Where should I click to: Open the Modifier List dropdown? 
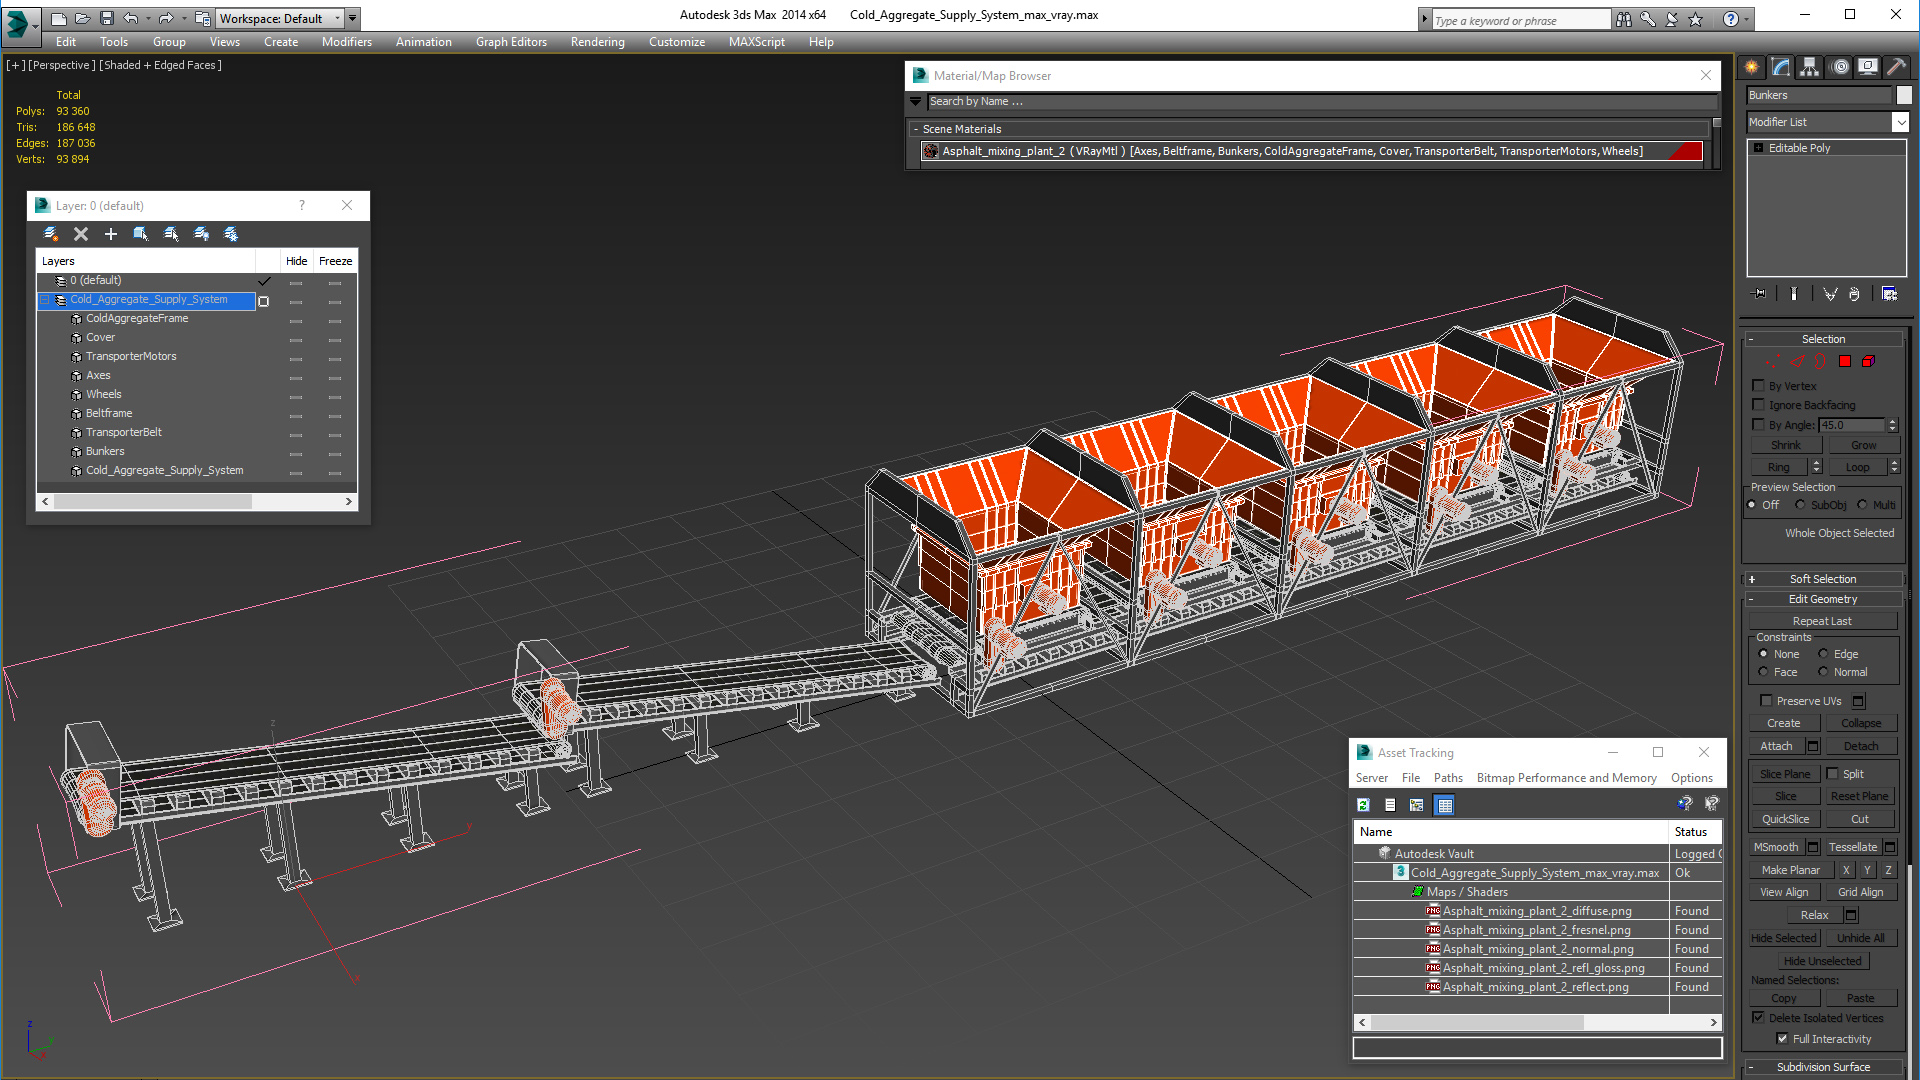pyautogui.click(x=1900, y=122)
